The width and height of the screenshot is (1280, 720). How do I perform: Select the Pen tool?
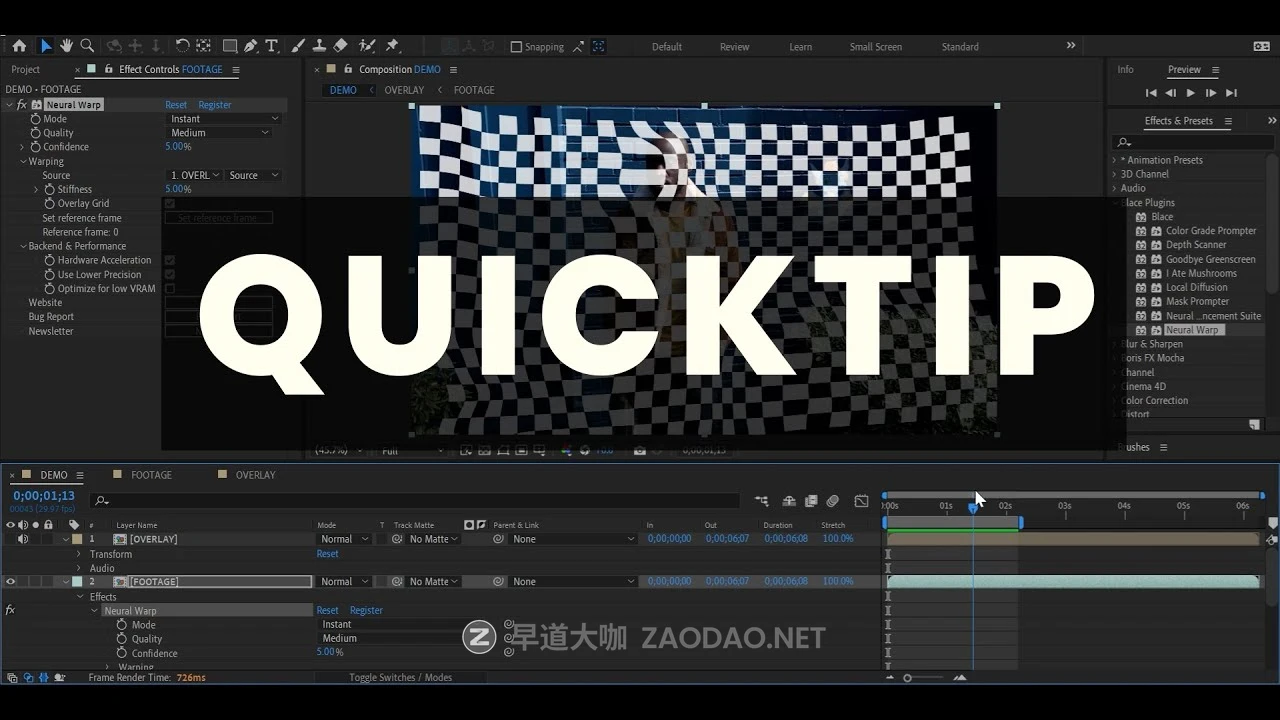tap(250, 46)
